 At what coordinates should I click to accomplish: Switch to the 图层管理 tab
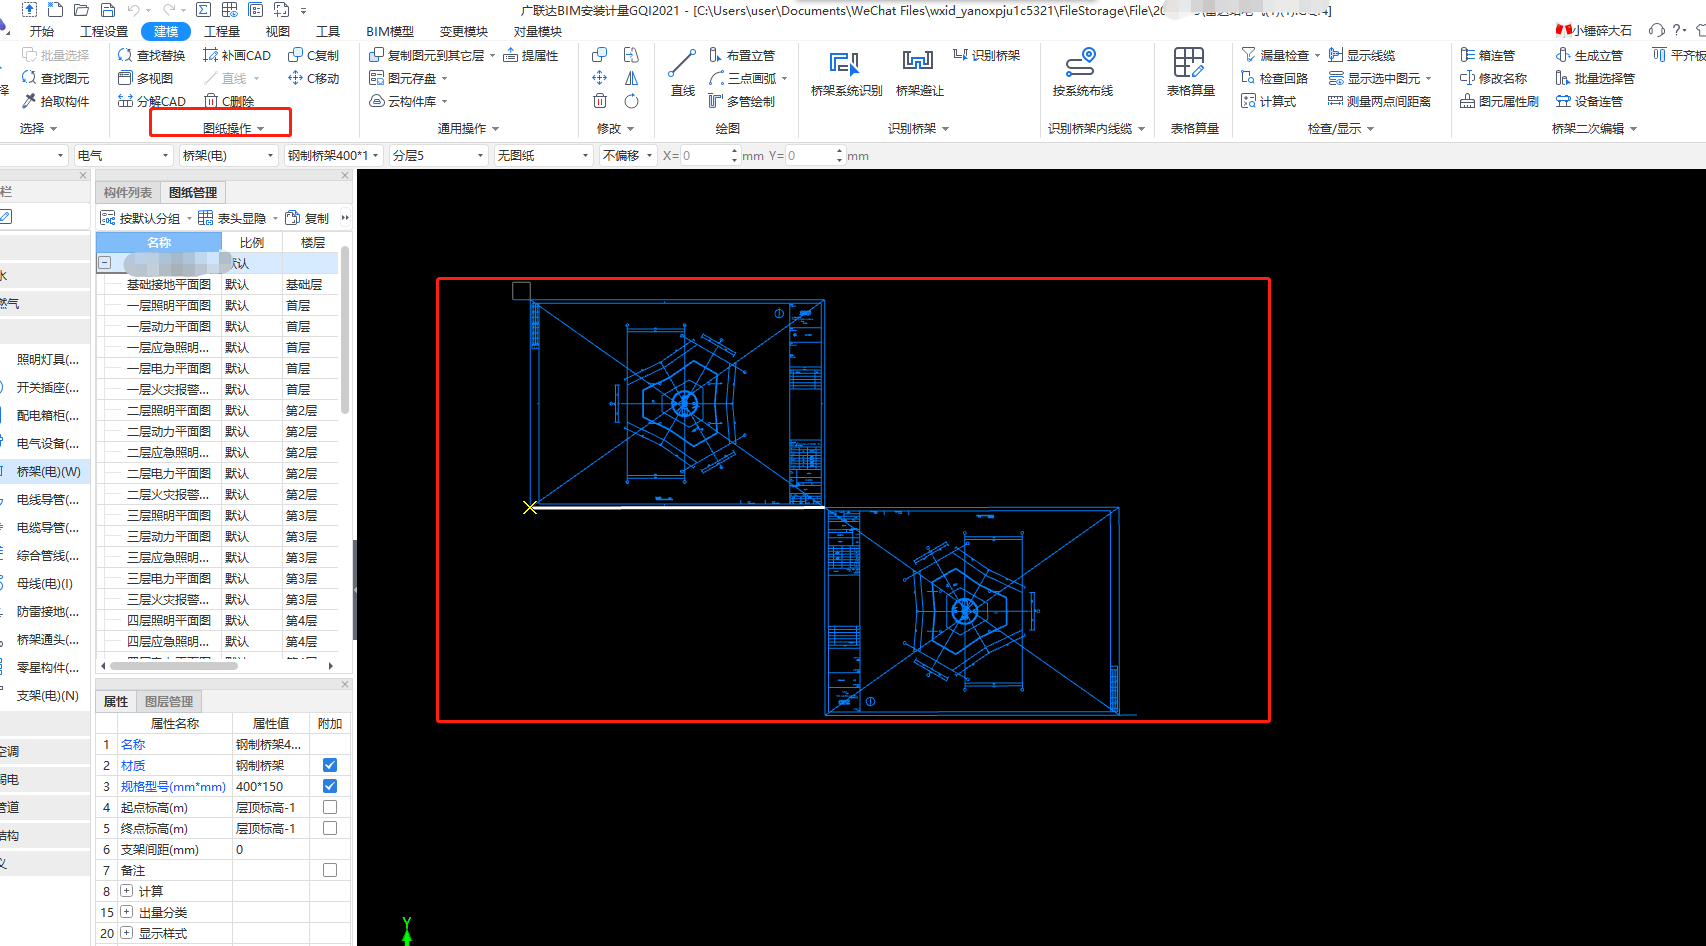tap(169, 701)
